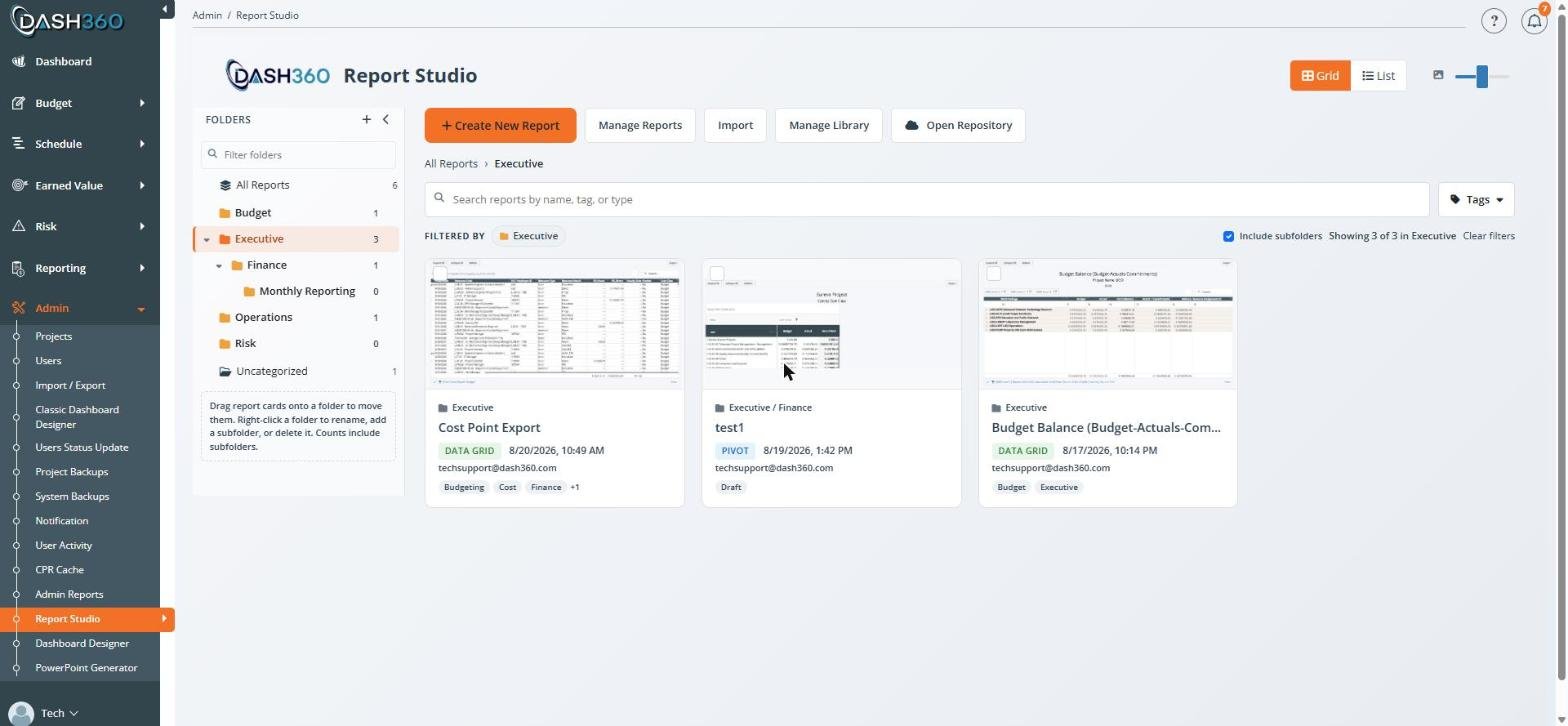
Task: Click the Dash360 Report Studio logo
Action: (x=277, y=75)
